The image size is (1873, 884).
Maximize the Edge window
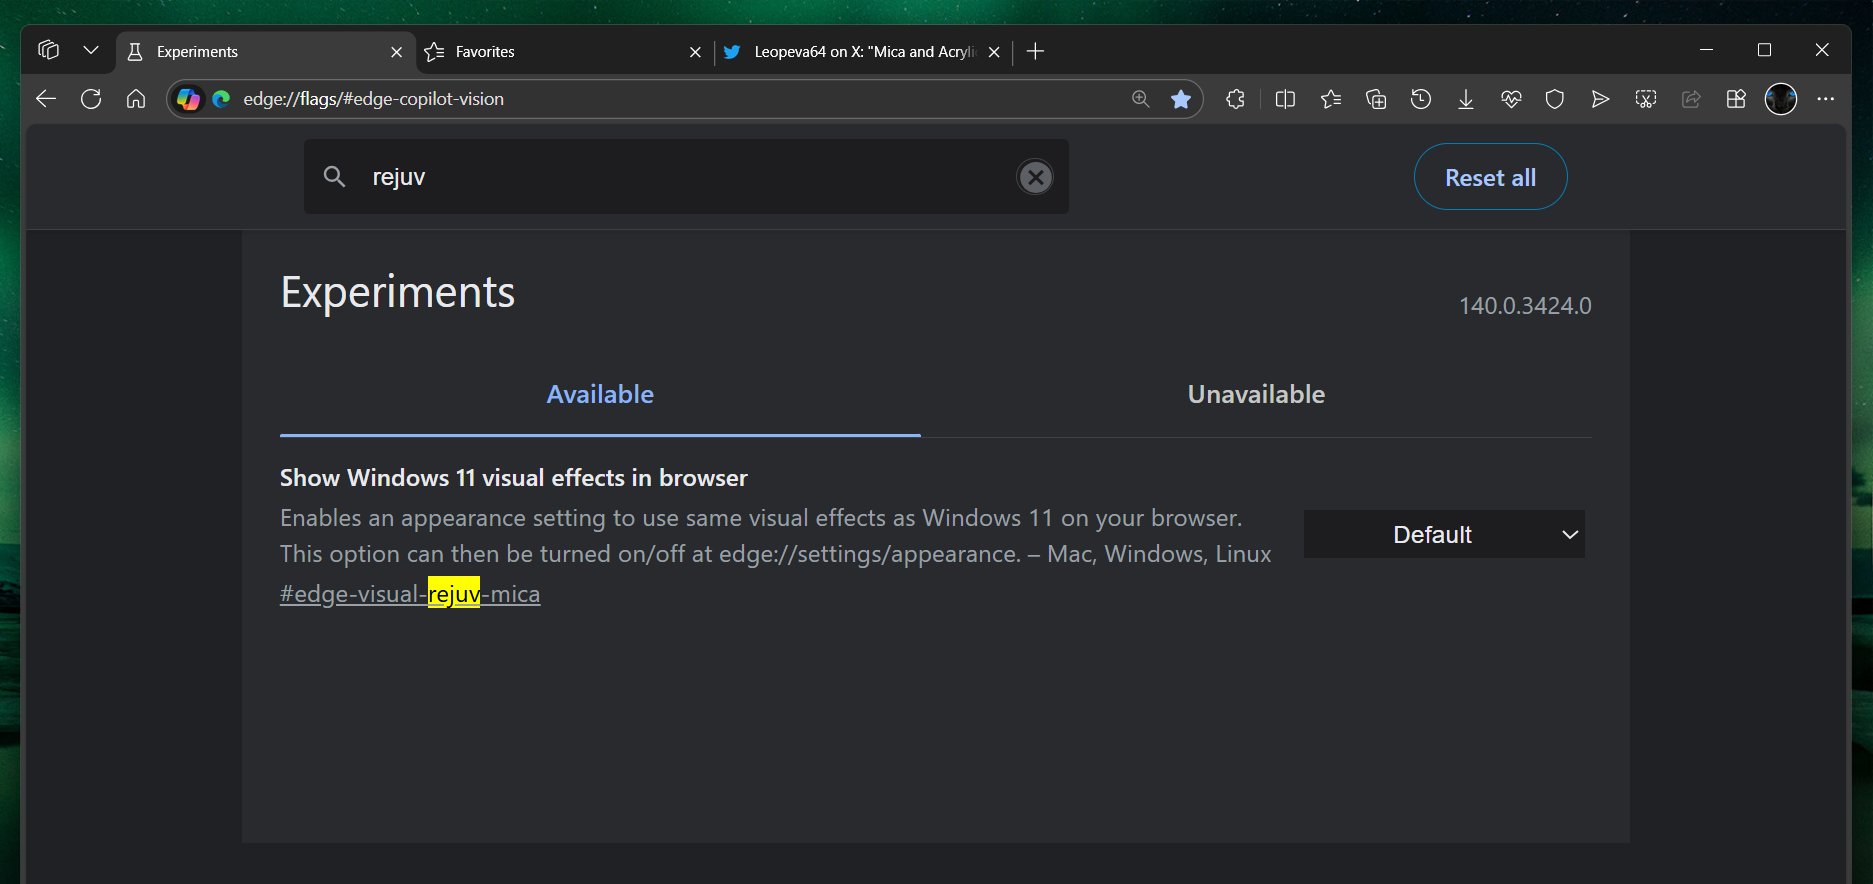point(1764,50)
